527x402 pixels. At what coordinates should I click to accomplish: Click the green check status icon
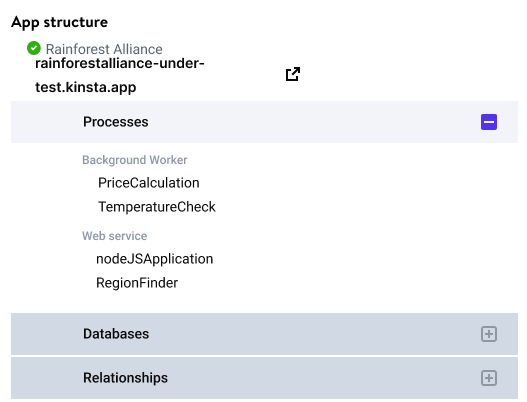[x=34, y=48]
